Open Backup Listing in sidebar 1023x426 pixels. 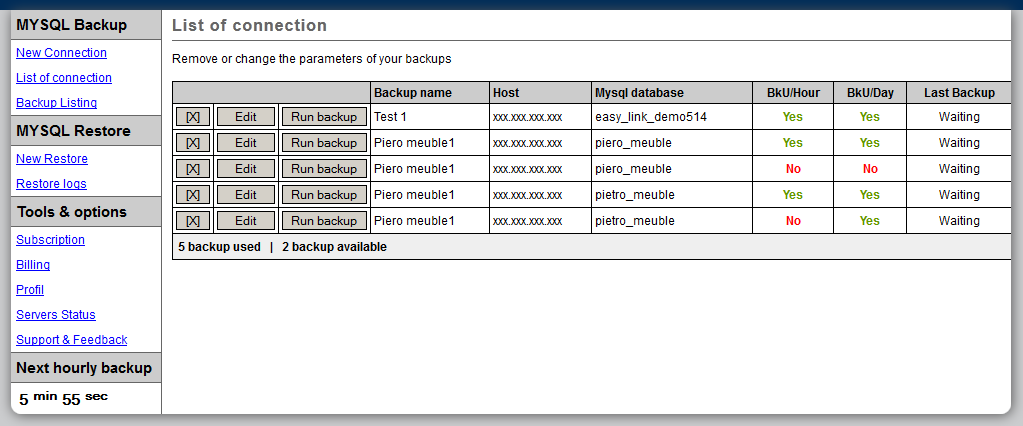click(56, 103)
